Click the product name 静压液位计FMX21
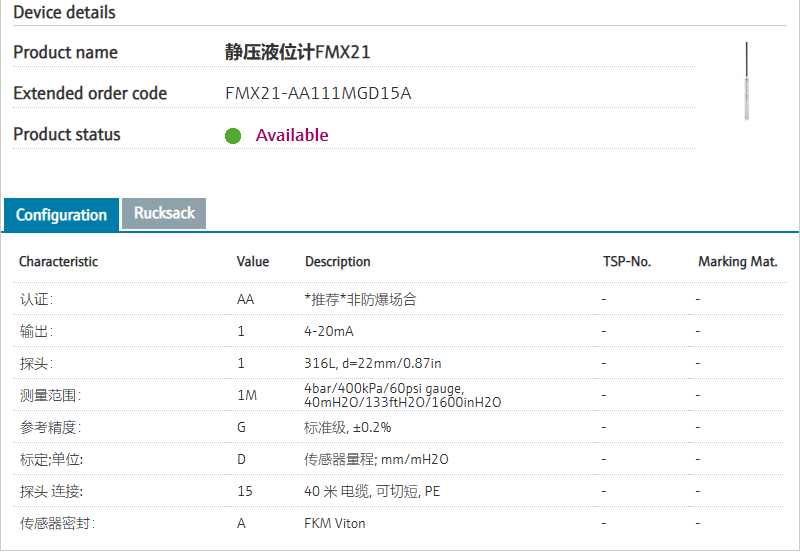800x554 pixels. click(298, 52)
